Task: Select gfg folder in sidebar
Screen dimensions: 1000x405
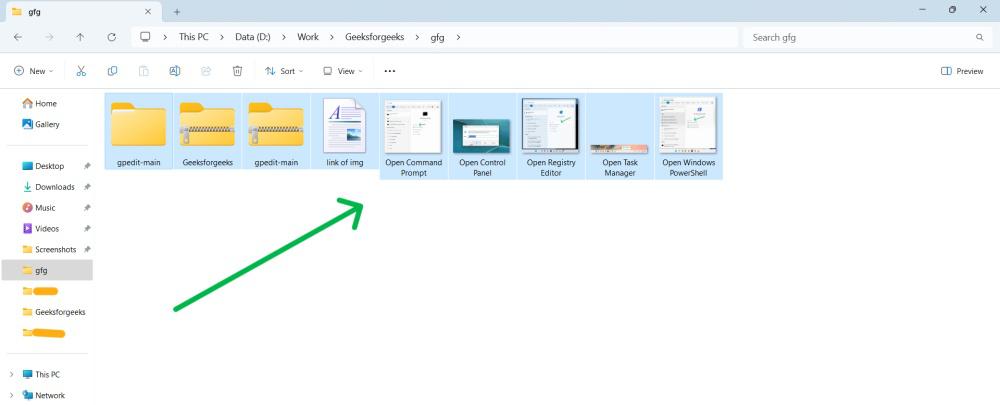Action: point(47,270)
